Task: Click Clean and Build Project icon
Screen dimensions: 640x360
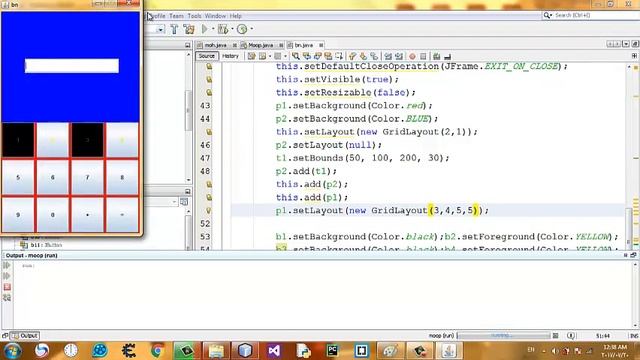Action: pos(189,29)
